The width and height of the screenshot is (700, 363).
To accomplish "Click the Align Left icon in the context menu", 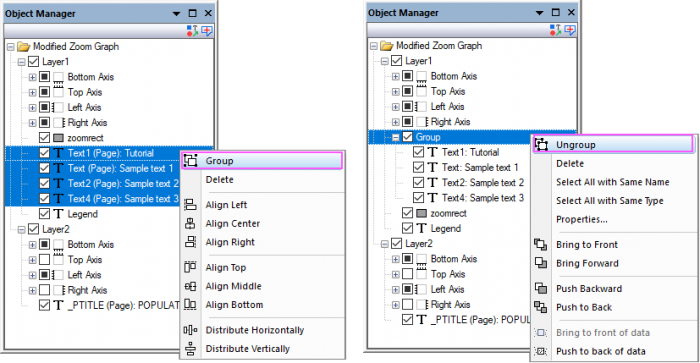I will [190, 205].
